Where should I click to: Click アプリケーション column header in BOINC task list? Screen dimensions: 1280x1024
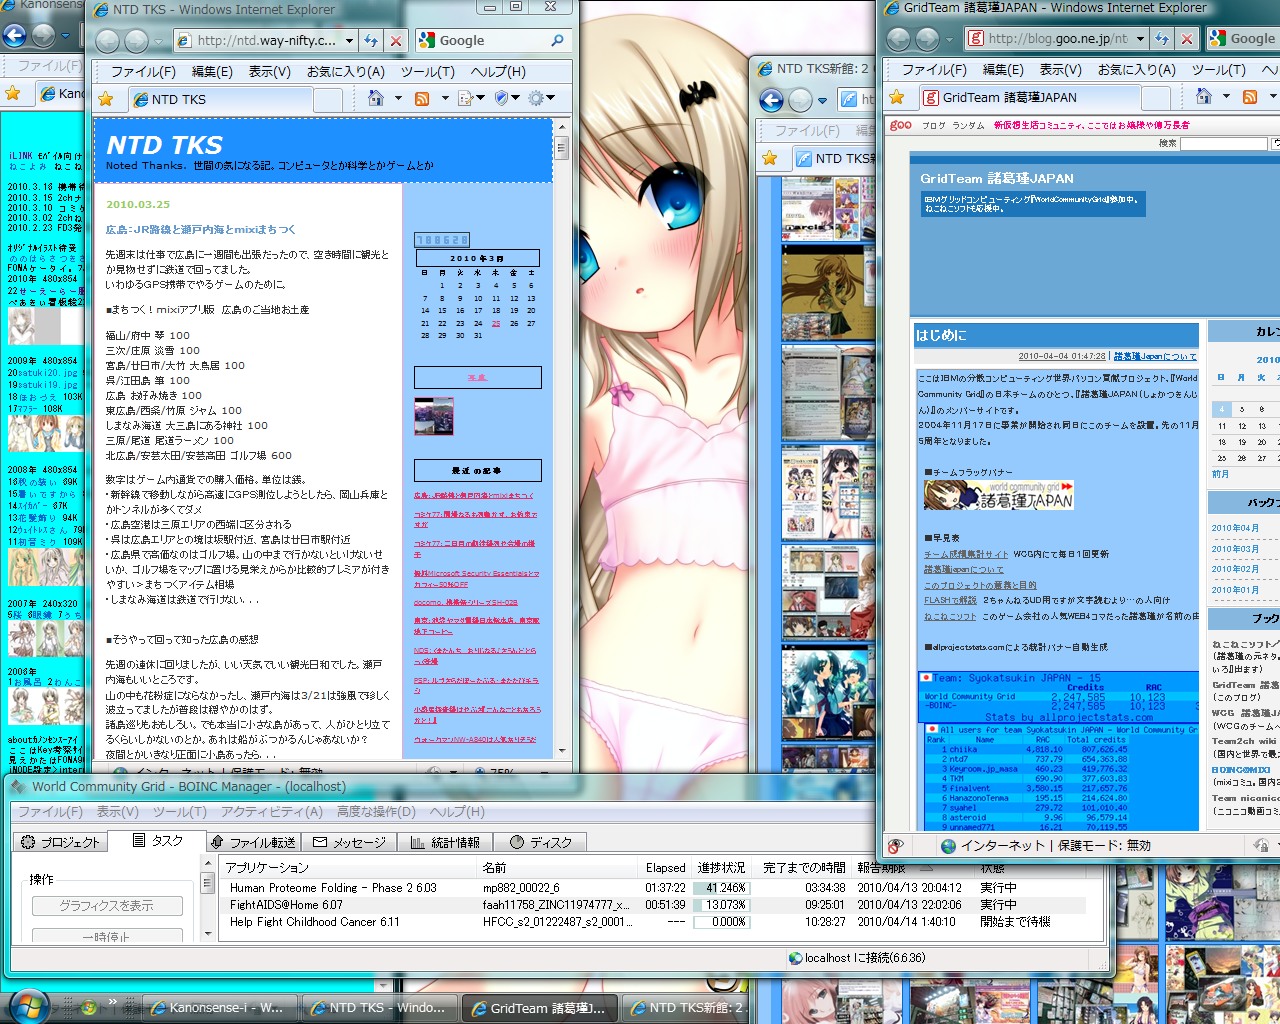(348, 868)
